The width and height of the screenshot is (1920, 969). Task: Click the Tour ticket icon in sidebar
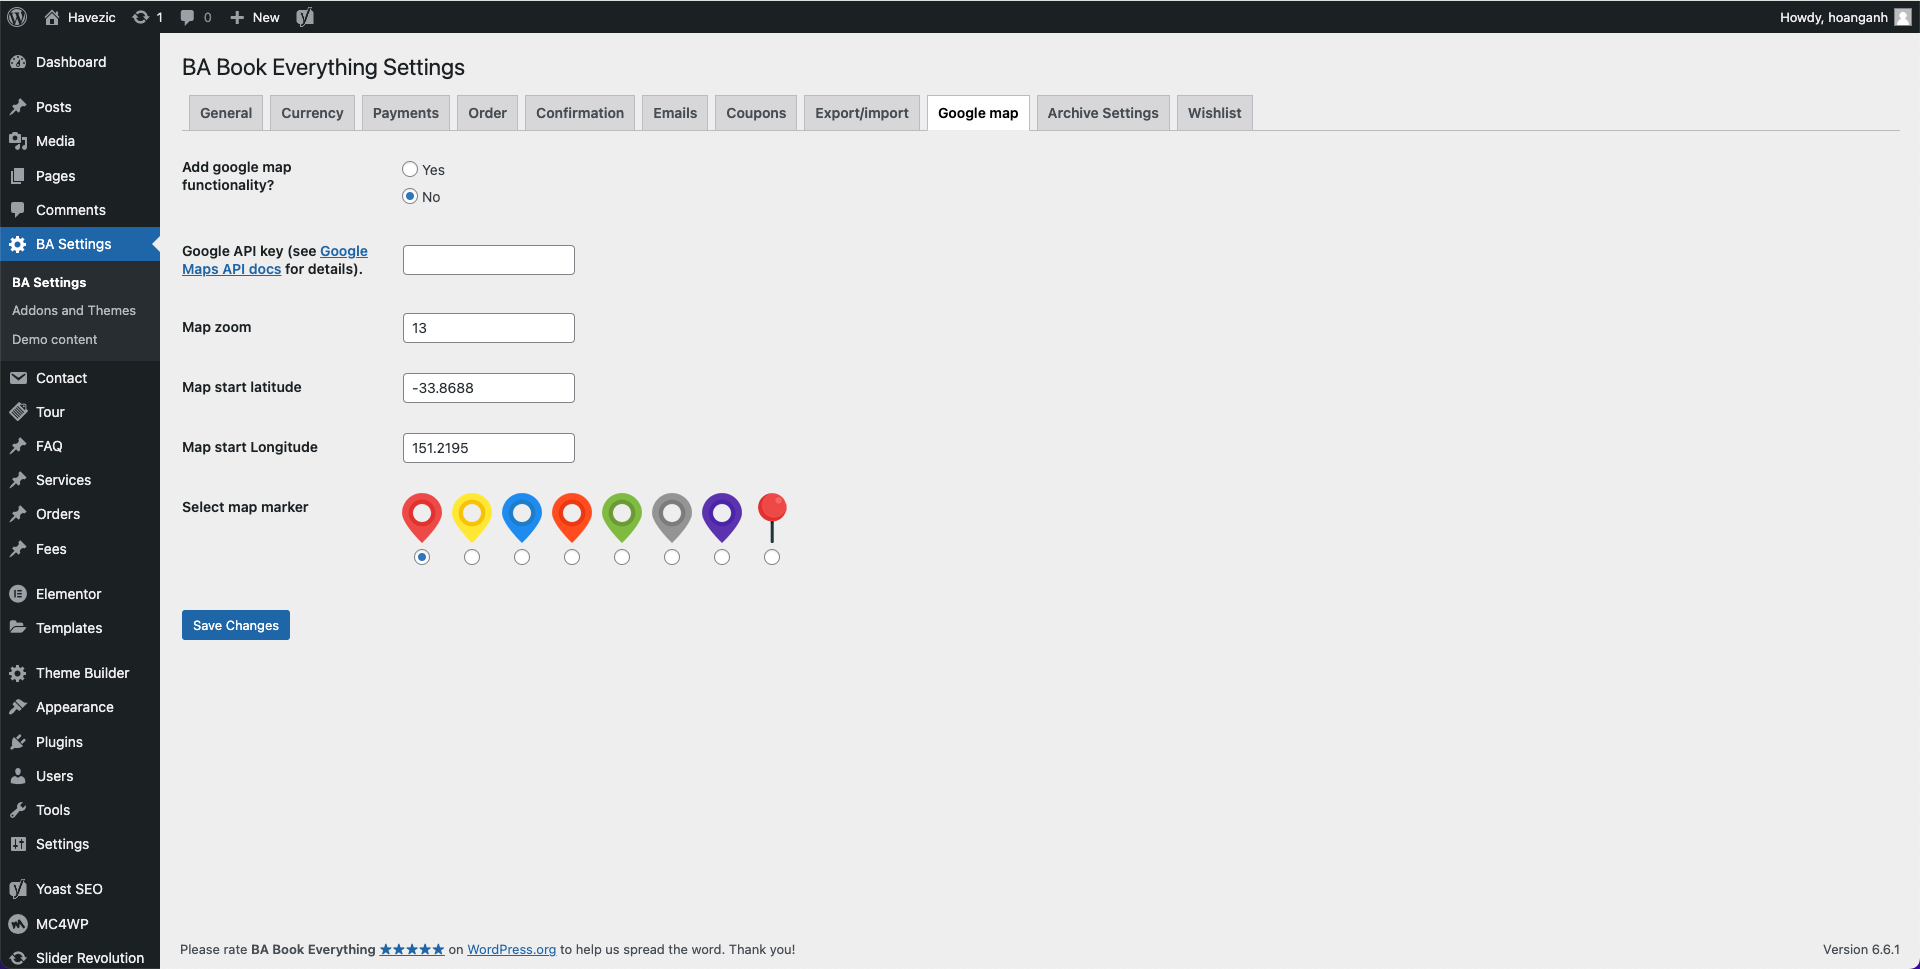(x=18, y=412)
